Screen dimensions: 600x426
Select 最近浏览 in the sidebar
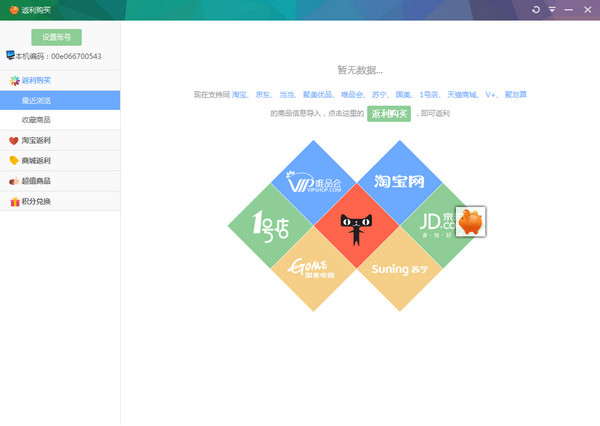(x=60, y=100)
